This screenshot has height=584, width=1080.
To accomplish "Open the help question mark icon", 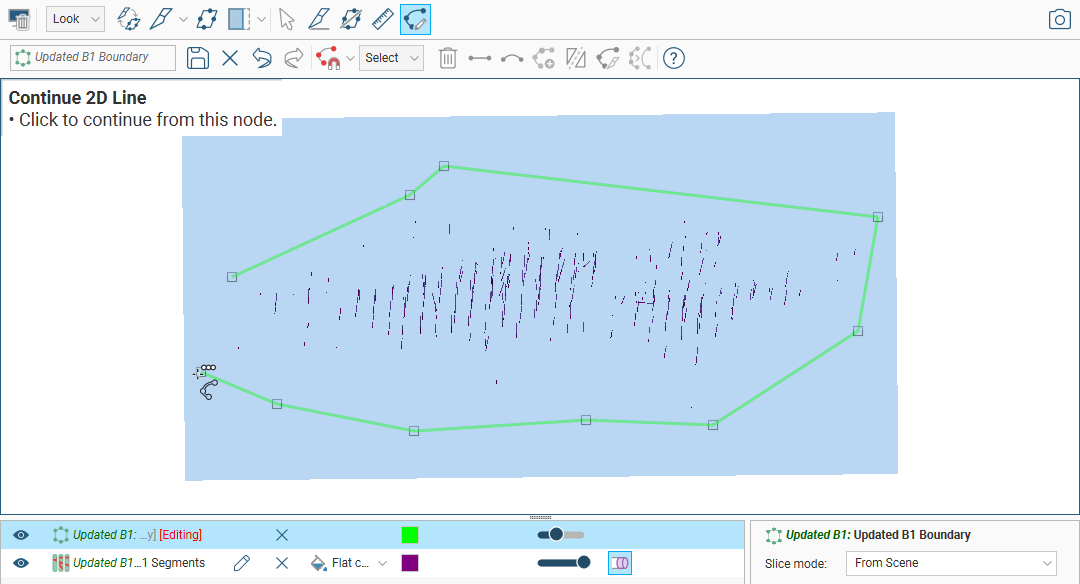I will pyautogui.click(x=674, y=58).
